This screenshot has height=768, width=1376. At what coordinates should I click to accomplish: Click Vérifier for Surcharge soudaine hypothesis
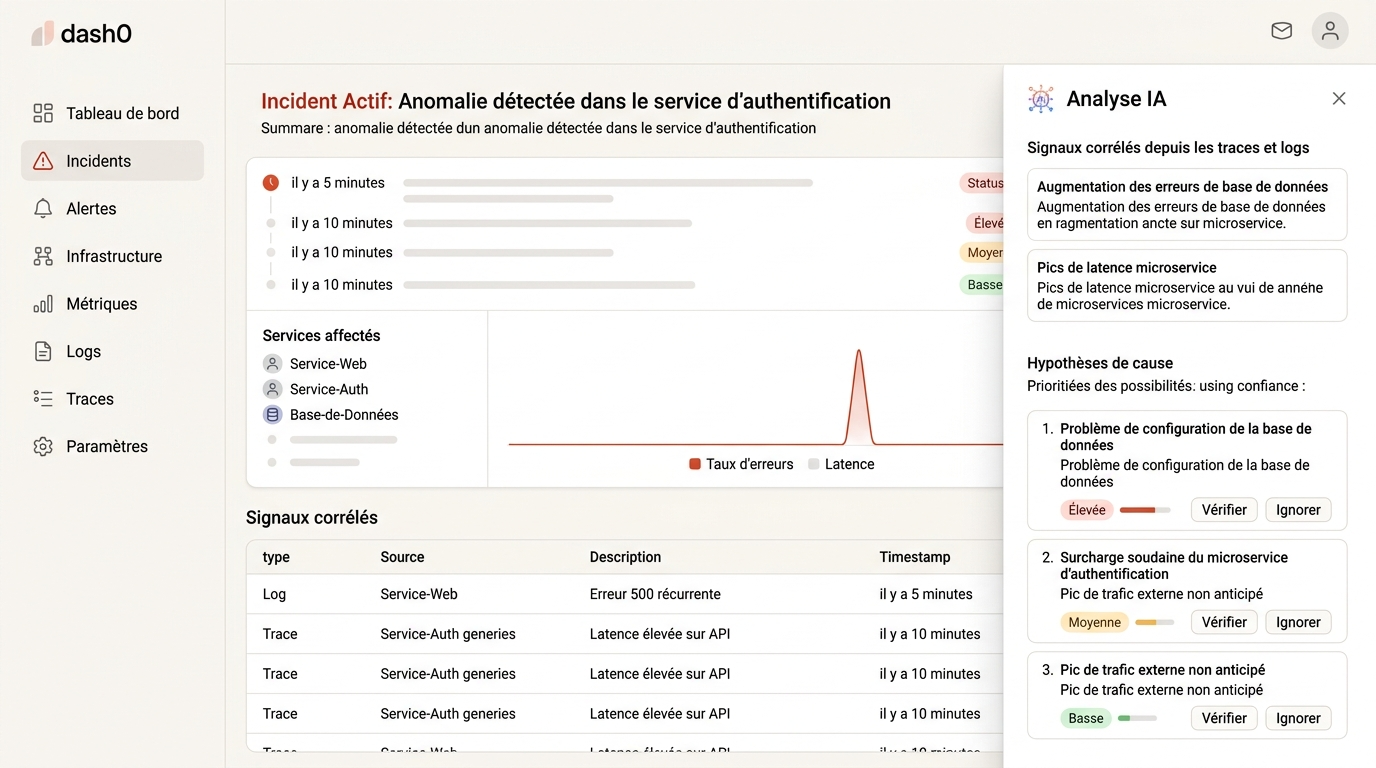click(1224, 622)
